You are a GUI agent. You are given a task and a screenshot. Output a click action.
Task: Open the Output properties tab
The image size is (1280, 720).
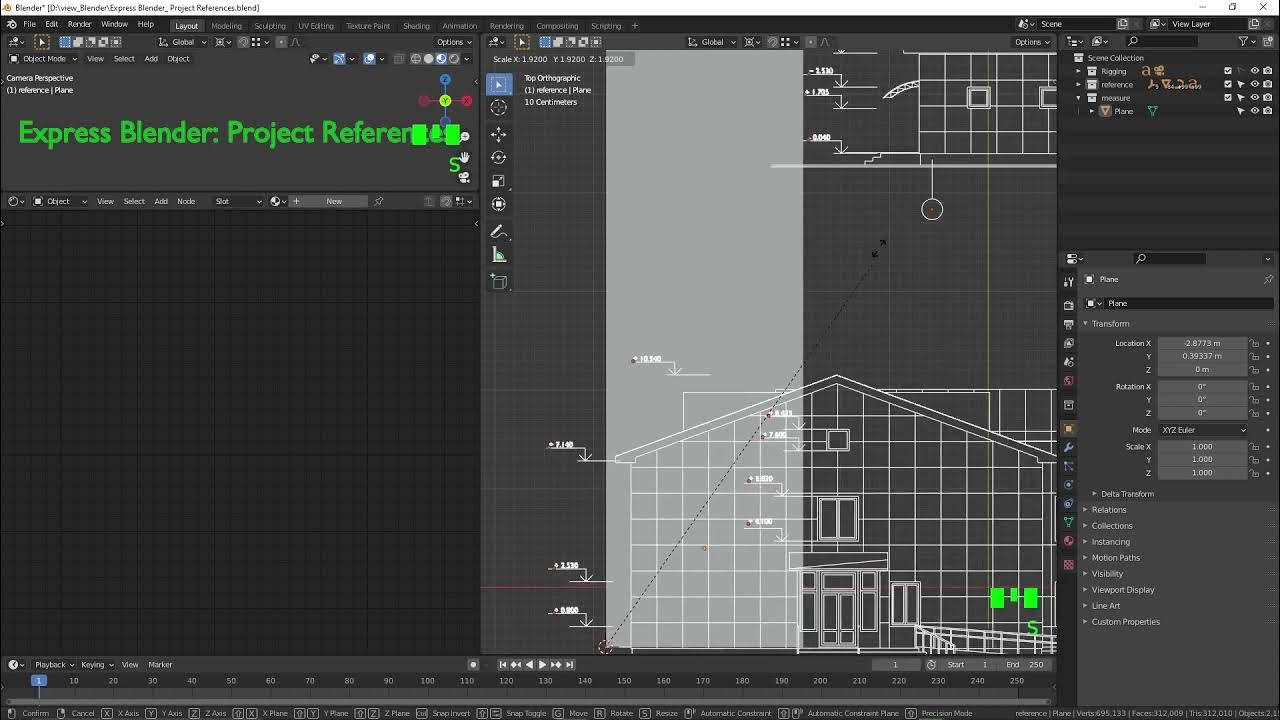[1069, 324]
